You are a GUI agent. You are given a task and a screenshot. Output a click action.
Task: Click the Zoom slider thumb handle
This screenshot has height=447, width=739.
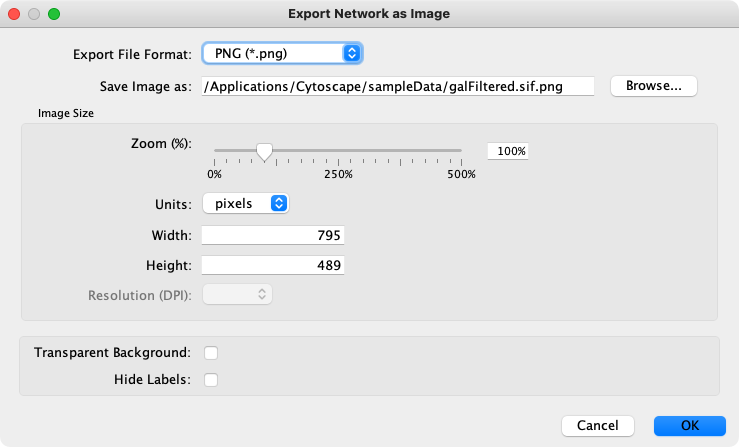point(264,151)
